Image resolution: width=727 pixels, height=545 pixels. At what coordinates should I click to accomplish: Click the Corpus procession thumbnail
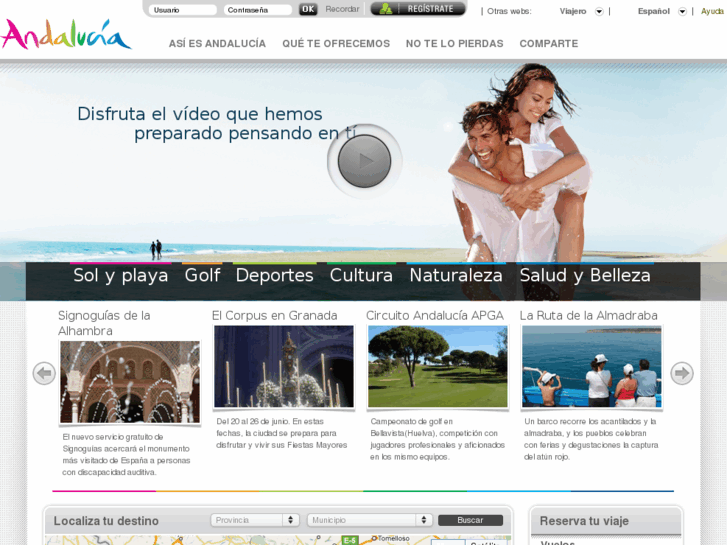coord(284,366)
